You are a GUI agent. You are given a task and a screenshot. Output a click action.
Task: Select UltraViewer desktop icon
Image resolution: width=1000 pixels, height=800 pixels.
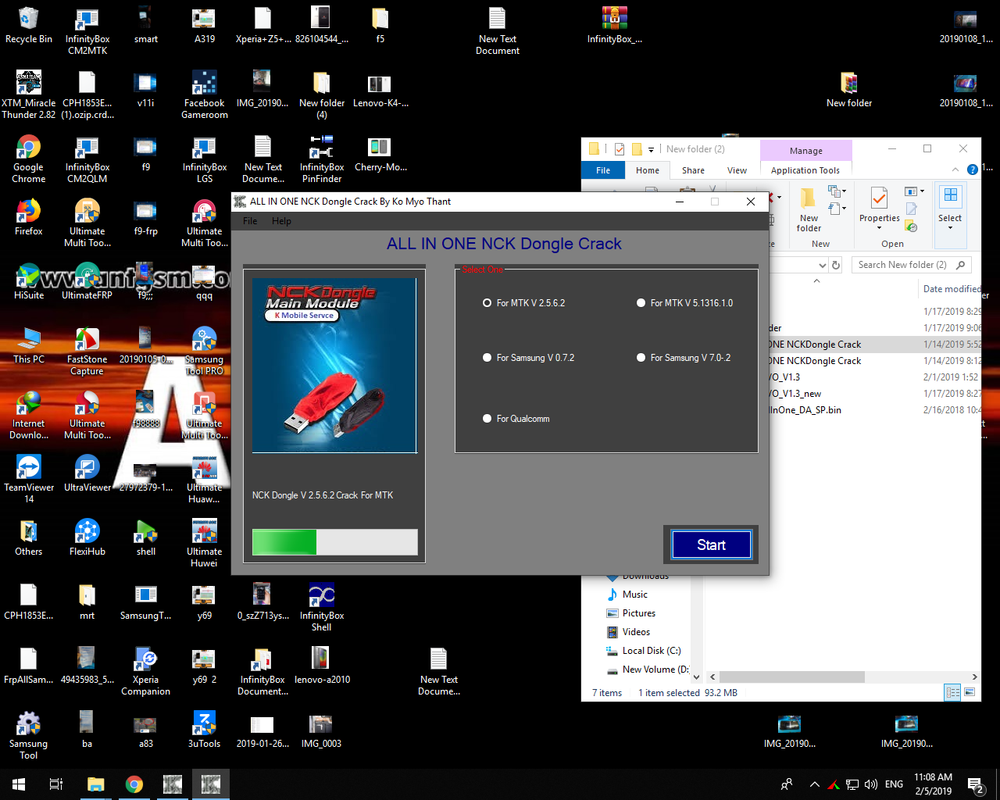click(87, 473)
